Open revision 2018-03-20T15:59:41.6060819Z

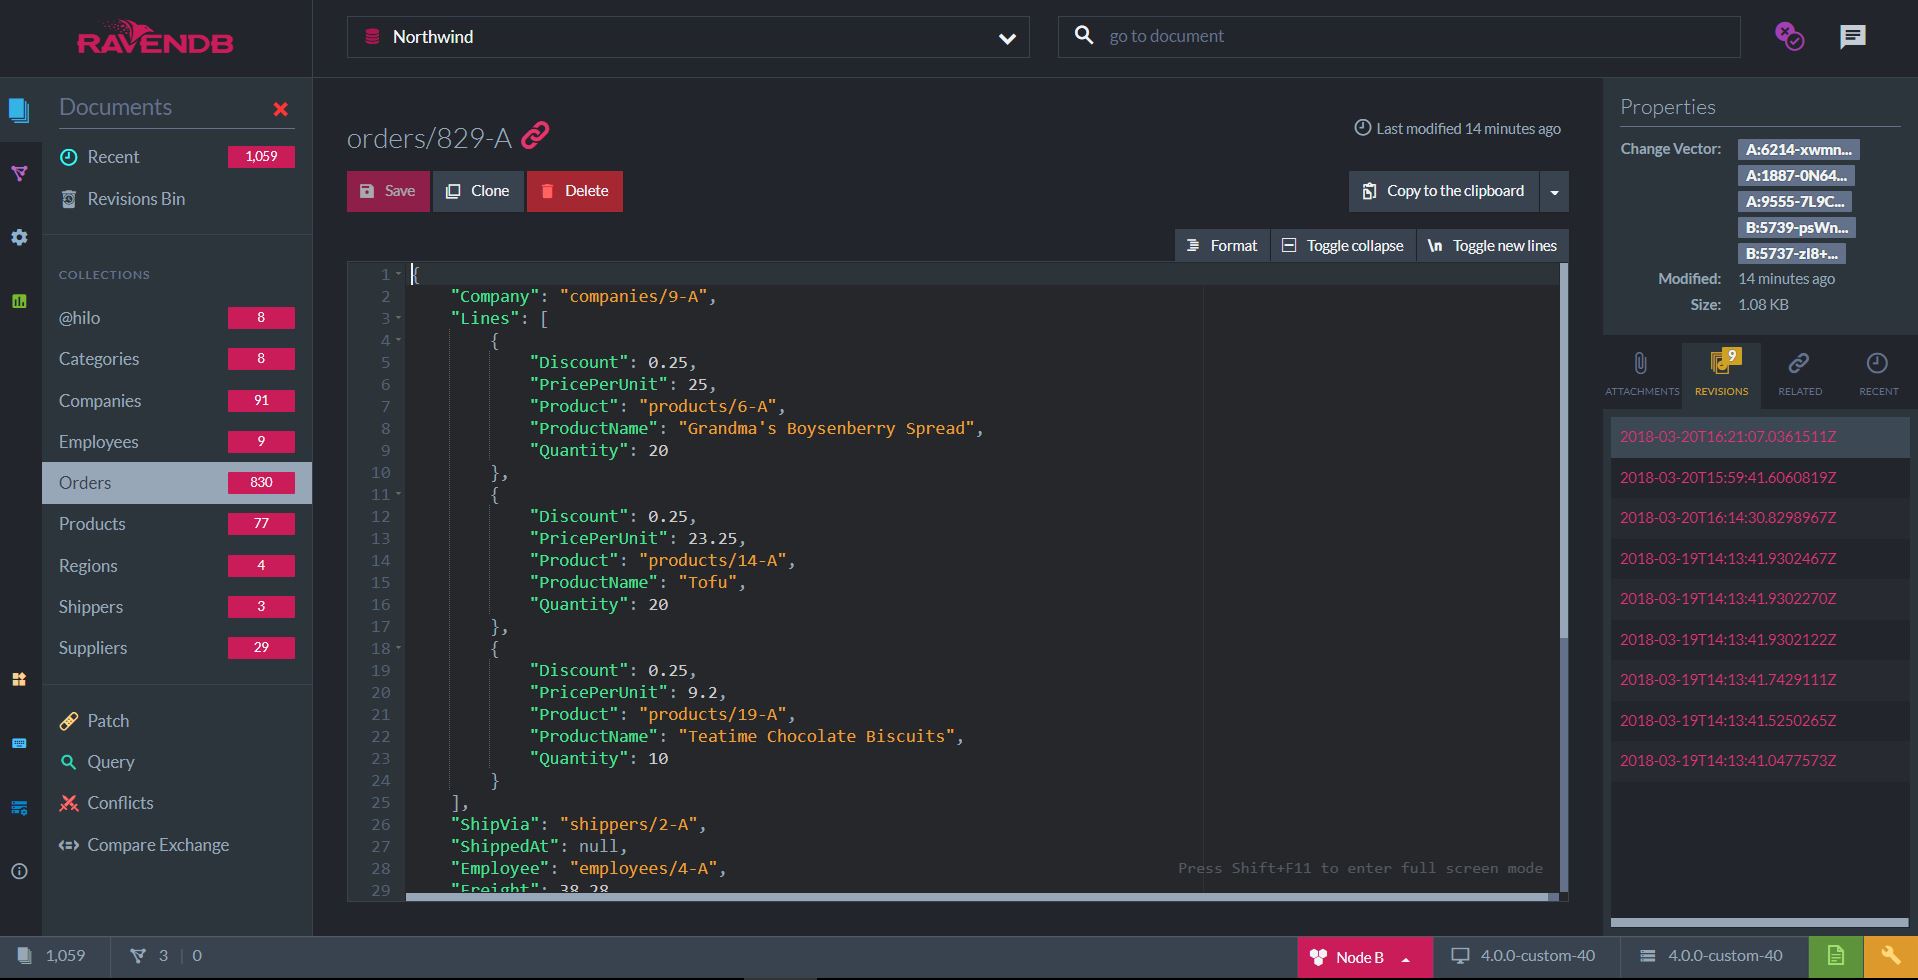point(1760,478)
